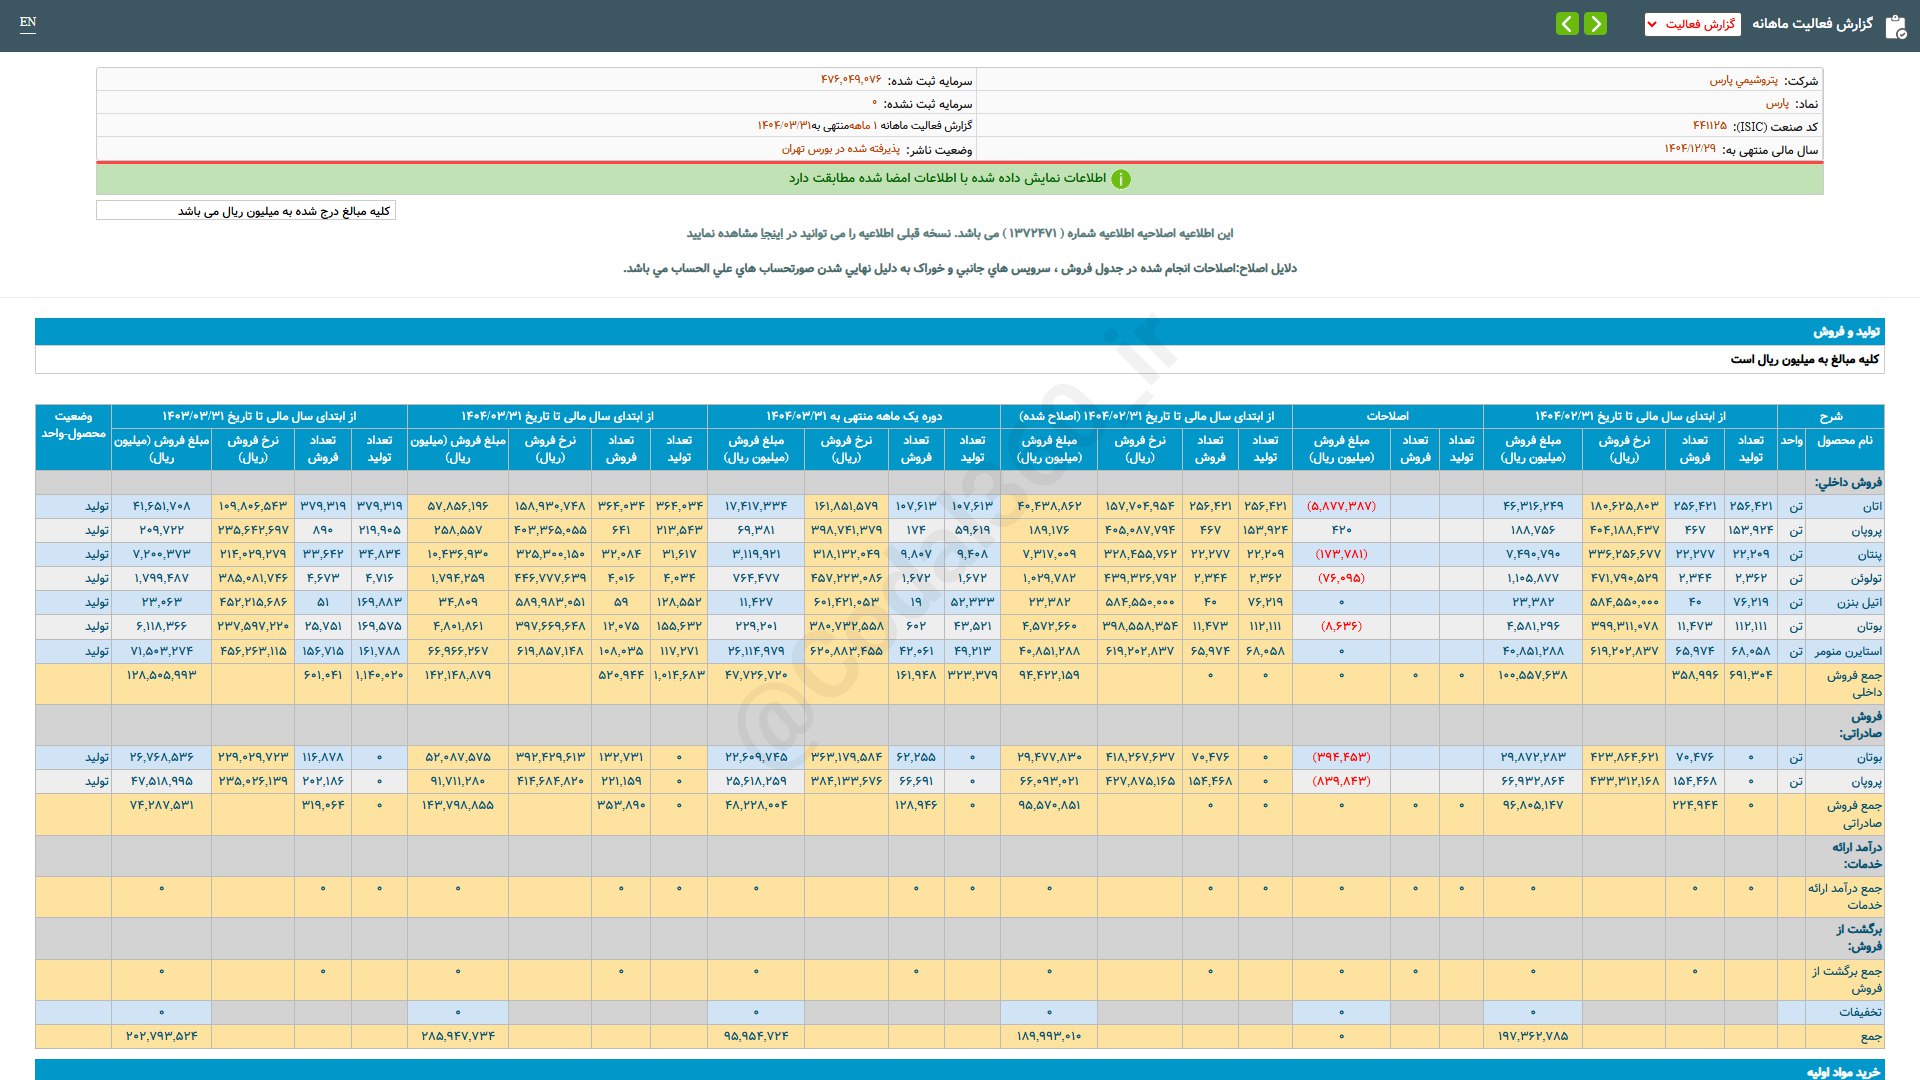The image size is (1920, 1080).
Task: Click the پارس symbol value
Action: tap(1777, 103)
